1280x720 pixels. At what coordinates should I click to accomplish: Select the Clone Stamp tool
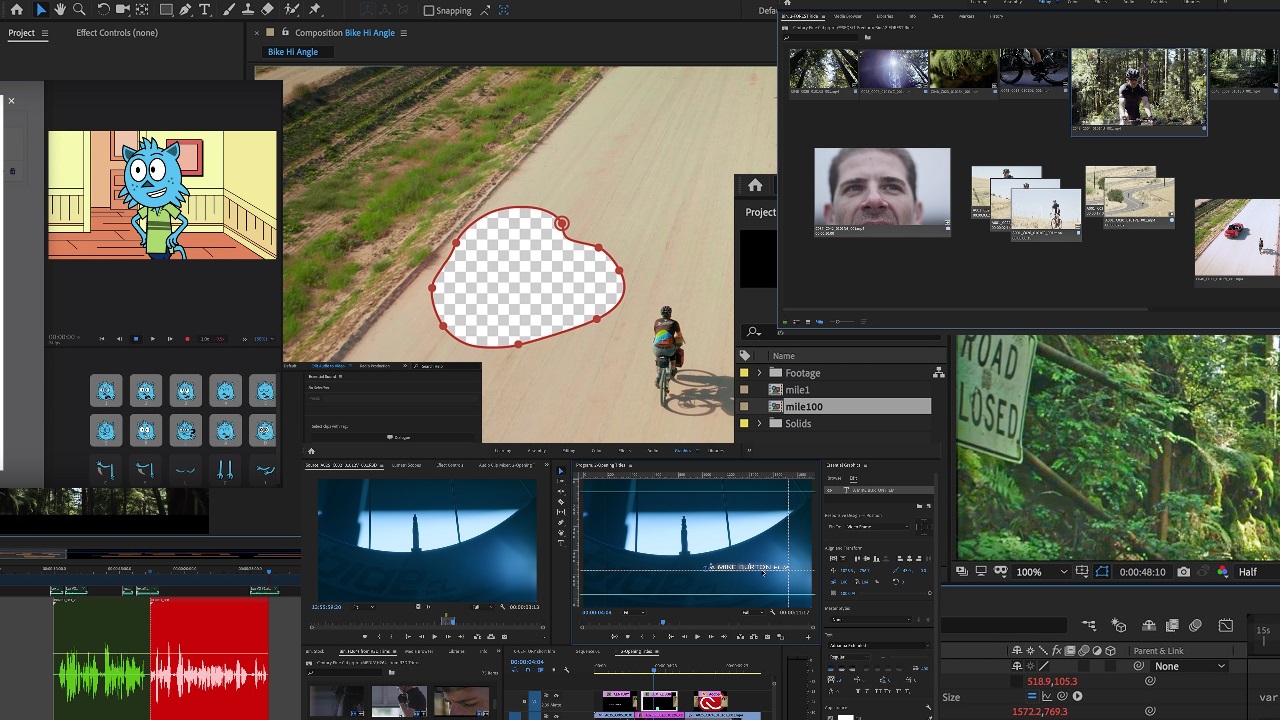tap(248, 9)
